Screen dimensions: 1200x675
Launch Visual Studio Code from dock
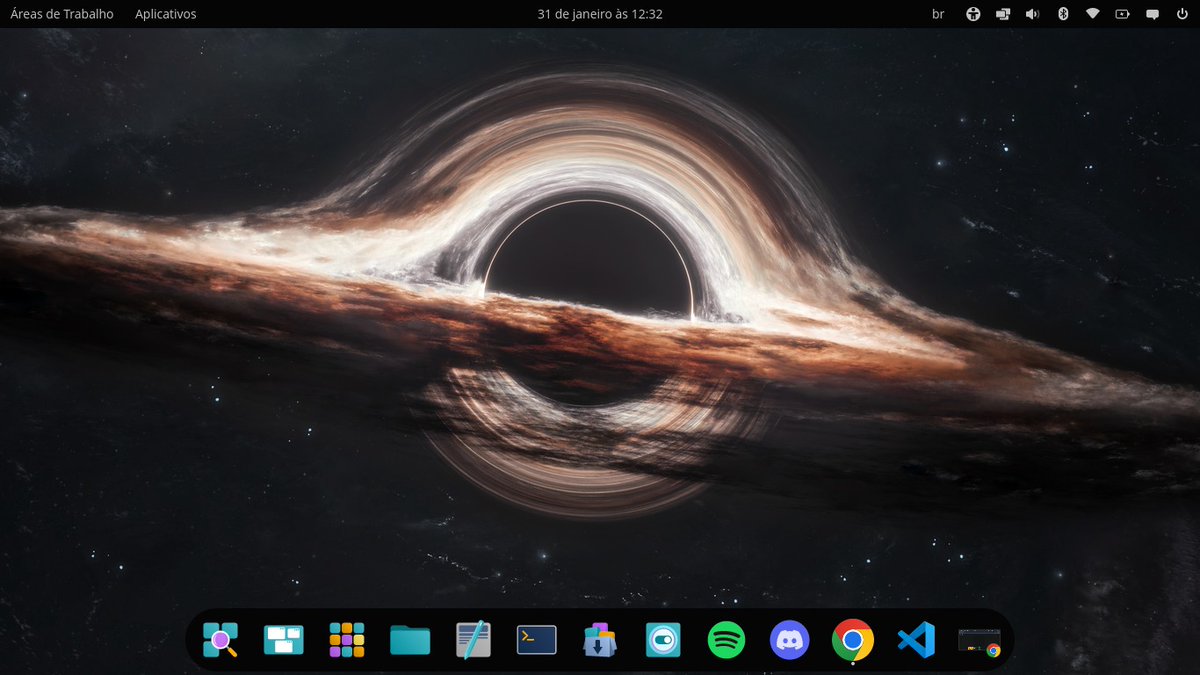point(916,639)
